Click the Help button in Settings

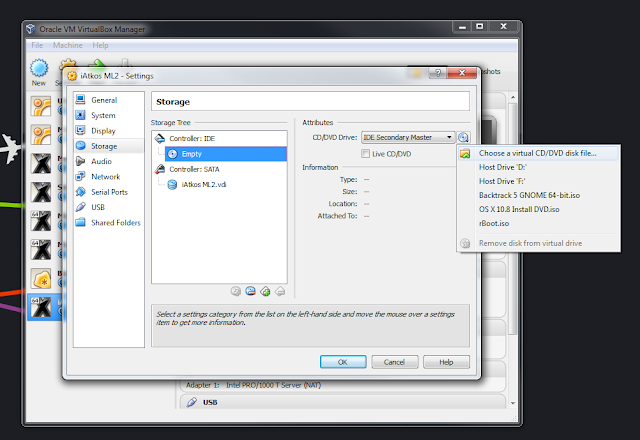coord(446,362)
